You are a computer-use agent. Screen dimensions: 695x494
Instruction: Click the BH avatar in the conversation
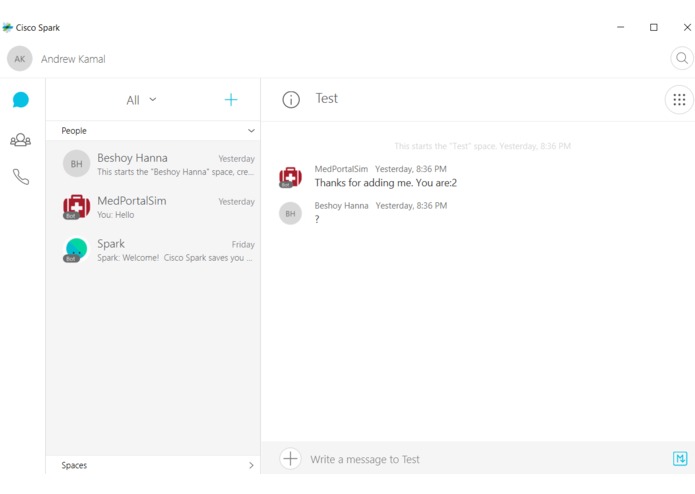(290, 214)
